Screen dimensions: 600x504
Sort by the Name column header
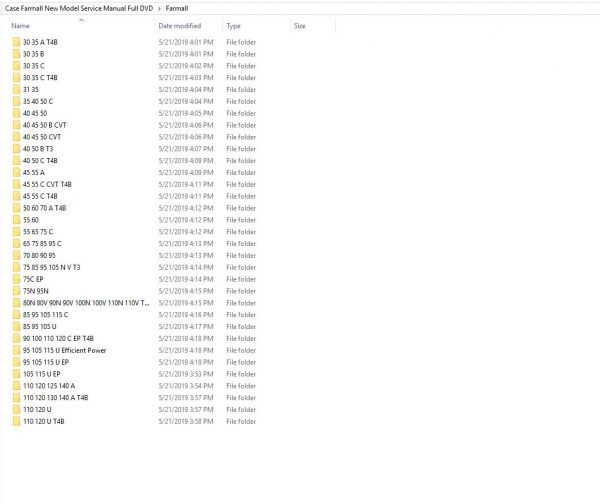point(20,26)
